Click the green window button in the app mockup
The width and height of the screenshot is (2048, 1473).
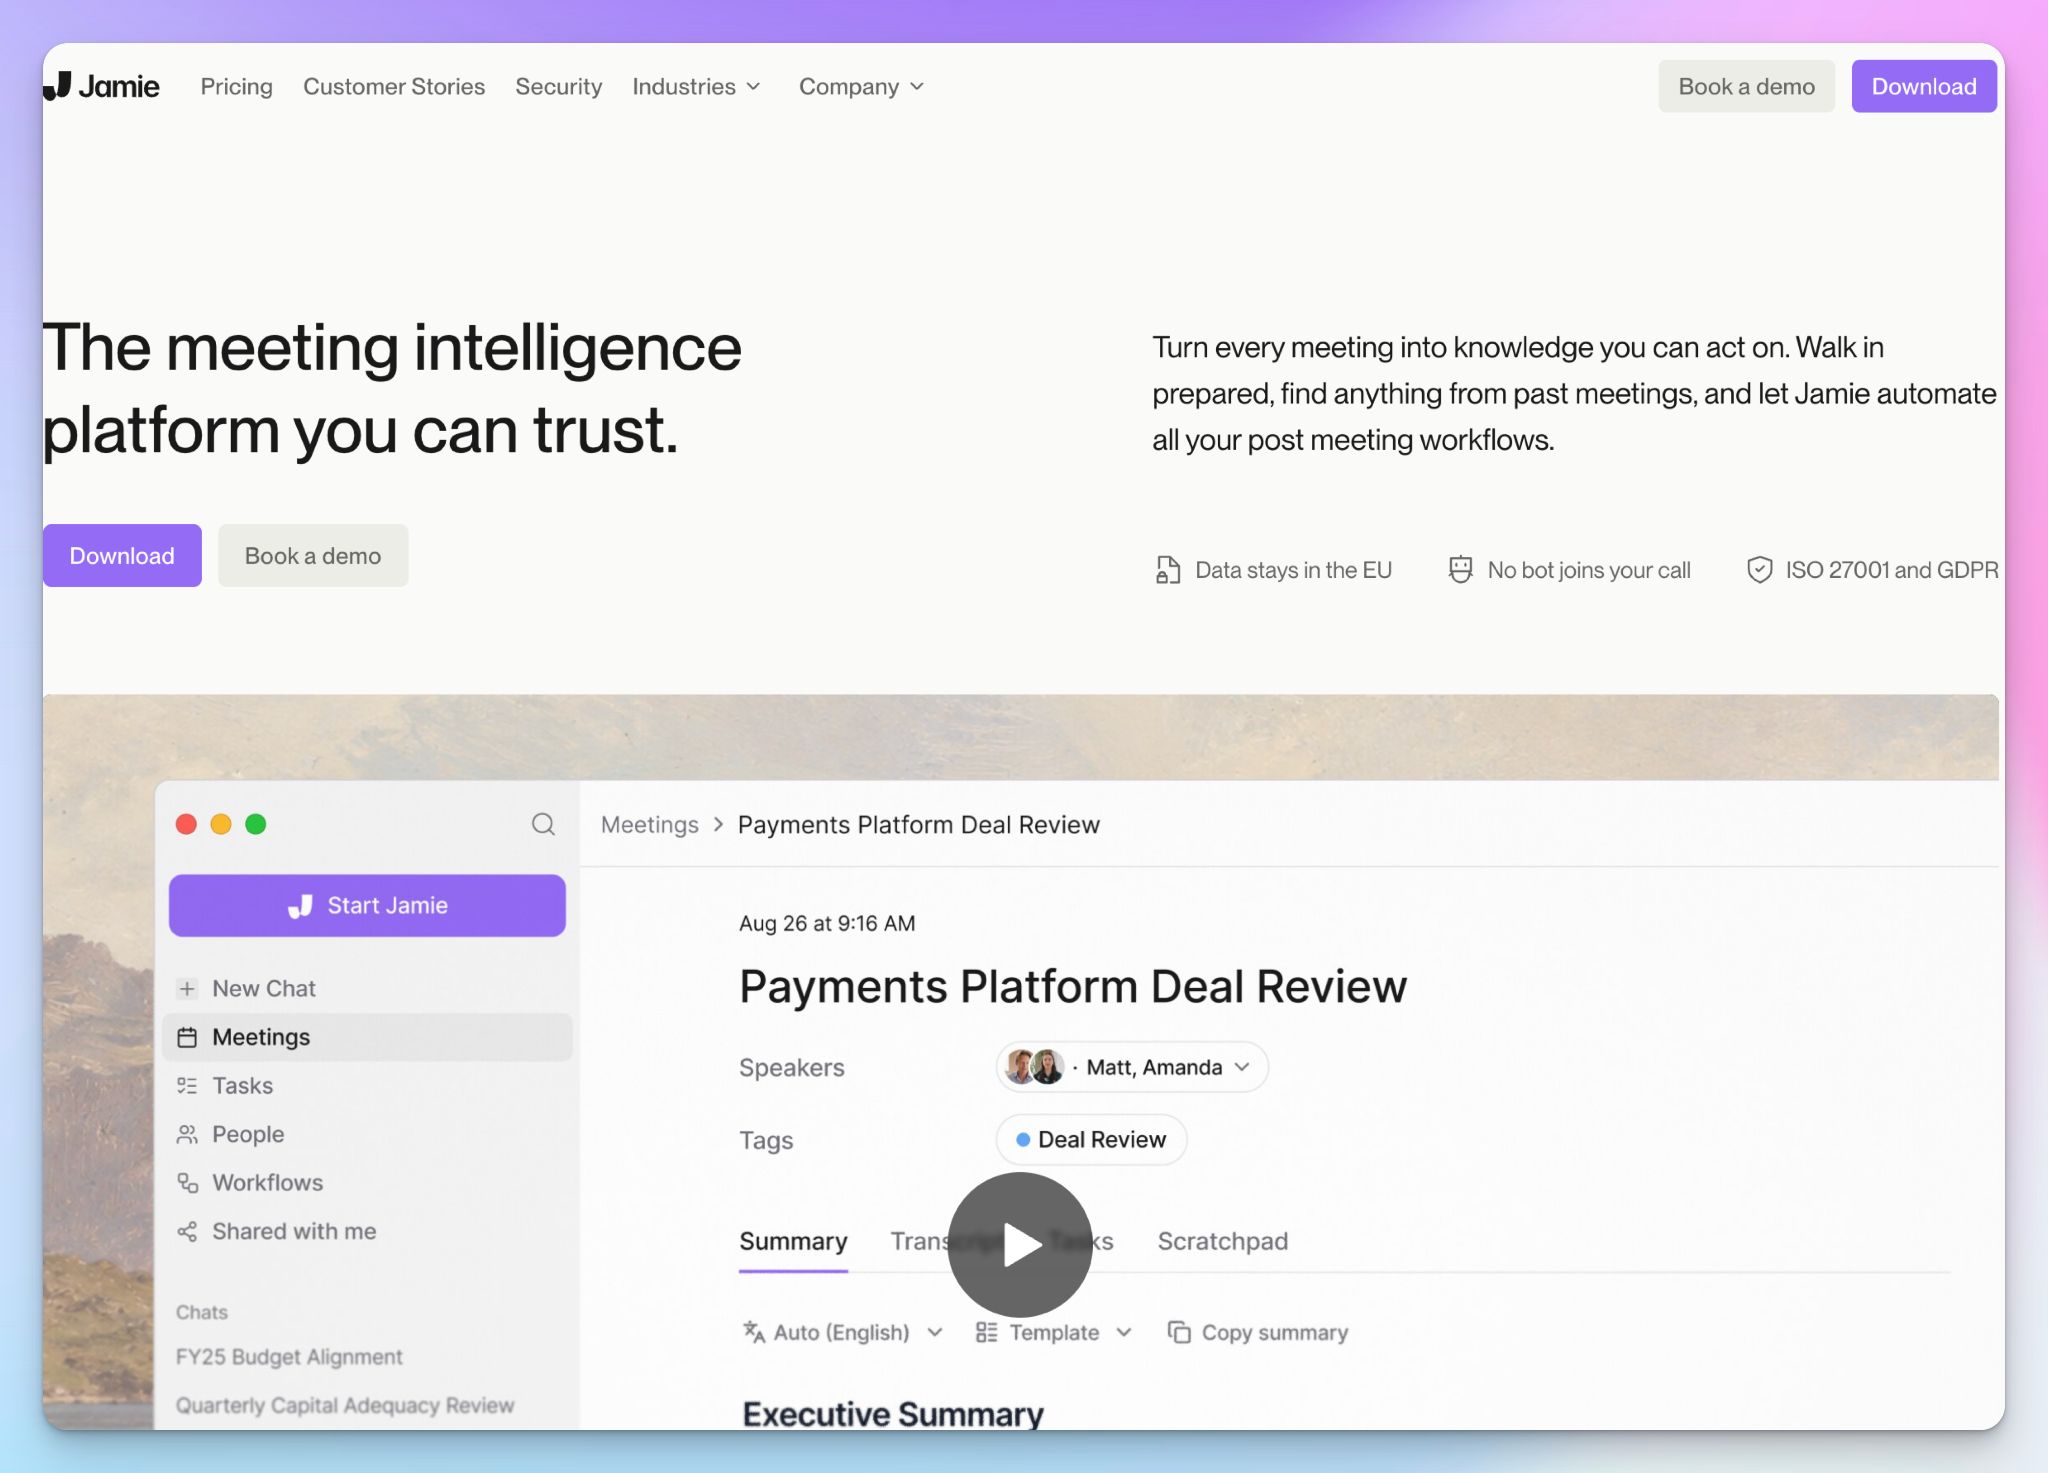point(256,824)
